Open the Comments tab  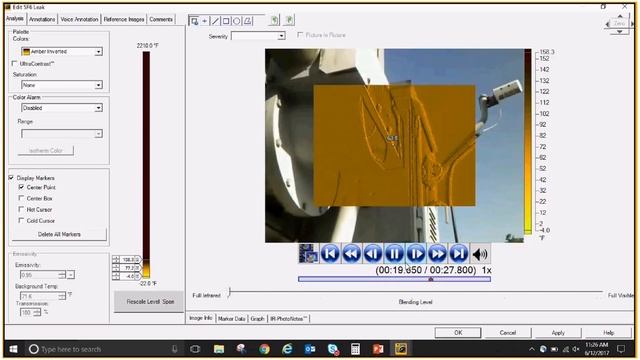pyautogui.click(x=161, y=19)
